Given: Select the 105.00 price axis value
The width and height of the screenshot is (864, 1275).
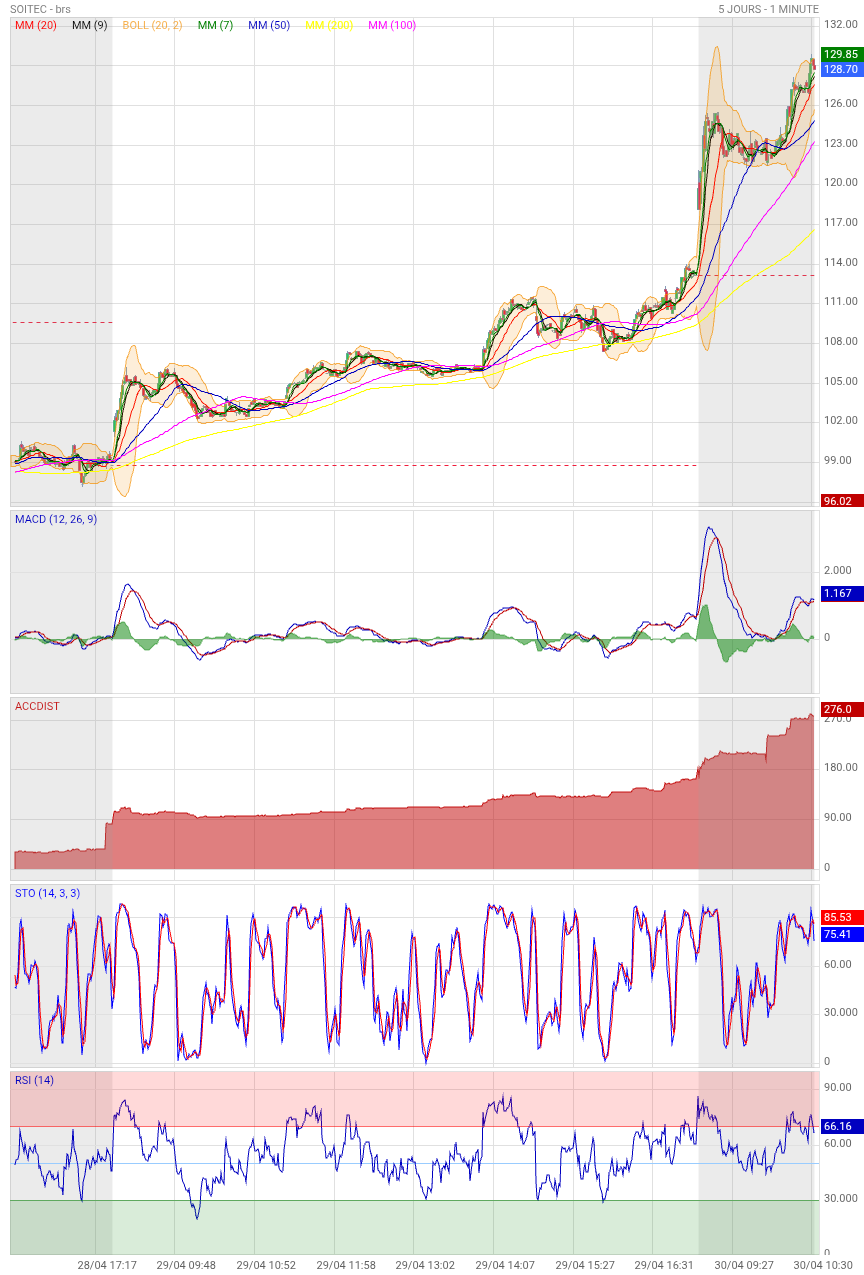Looking at the screenshot, I should click(x=841, y=382).
